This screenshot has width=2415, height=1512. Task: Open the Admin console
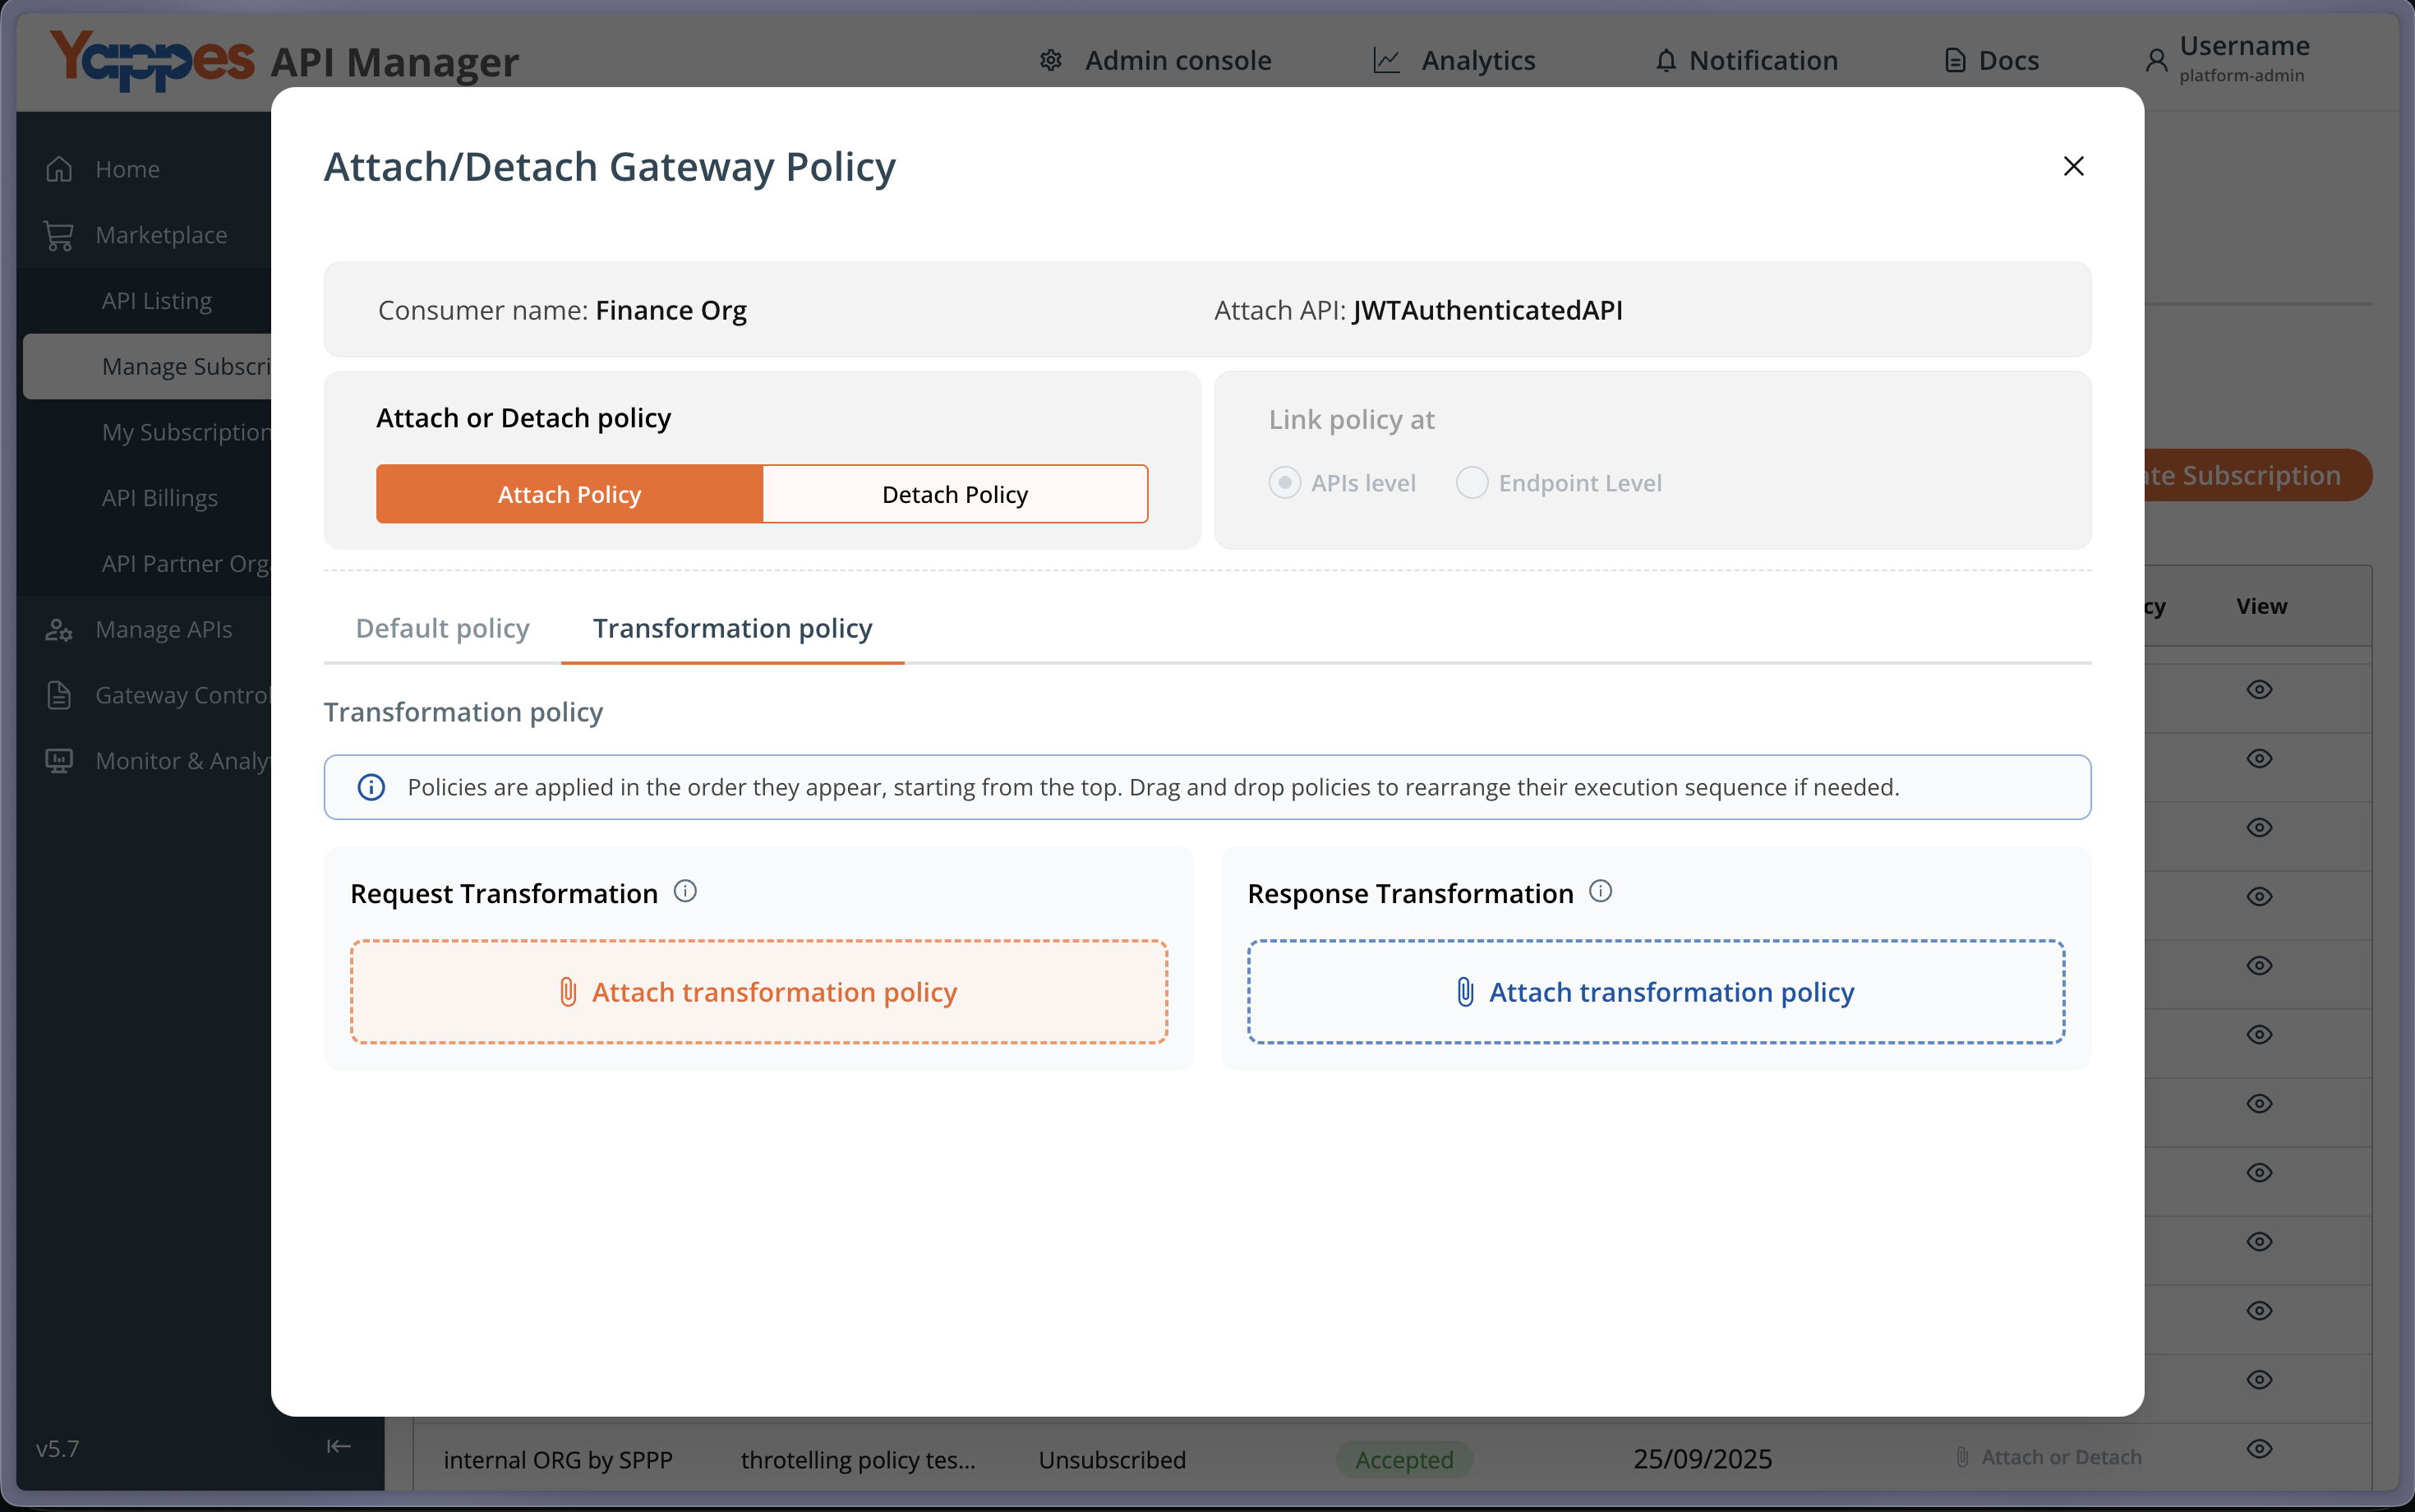1156,60
